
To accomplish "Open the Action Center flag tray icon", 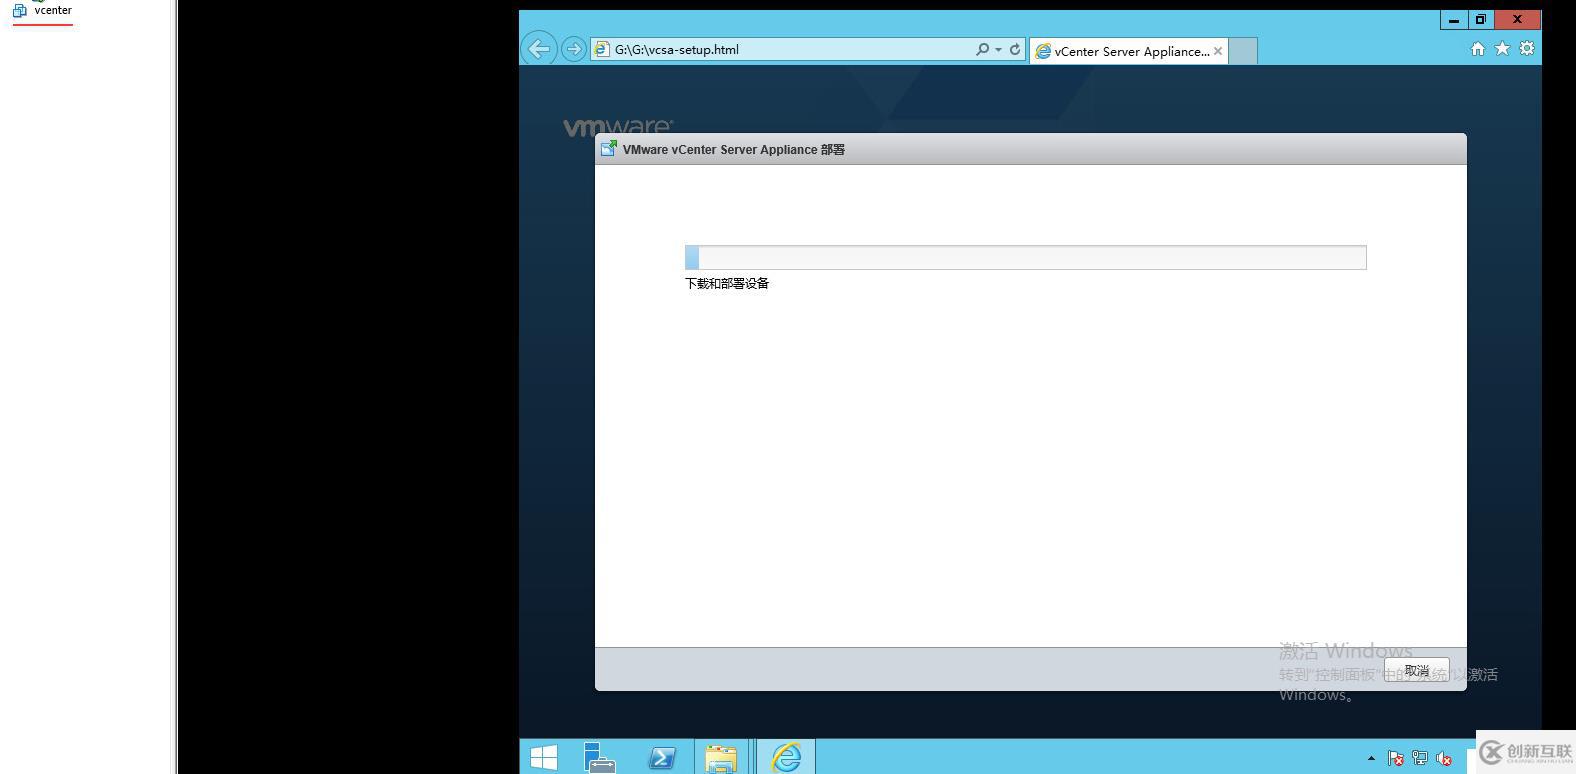I will pyautogui.click(x=1396, y=759).
